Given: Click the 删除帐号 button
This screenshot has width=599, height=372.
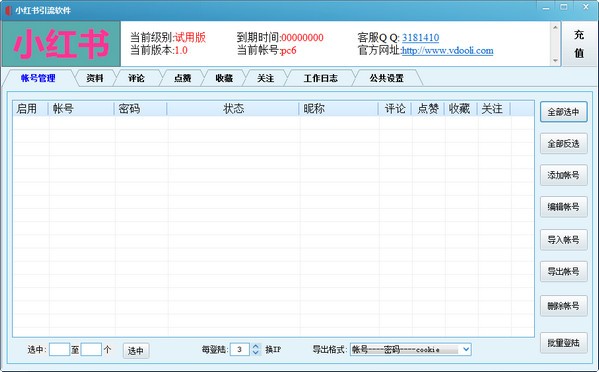Looking at the screenshot, I should (563, 306).
